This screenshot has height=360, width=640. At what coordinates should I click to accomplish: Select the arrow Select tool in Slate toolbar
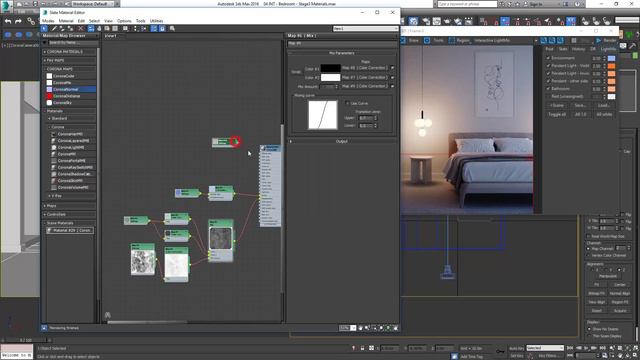tap(44, 29)
